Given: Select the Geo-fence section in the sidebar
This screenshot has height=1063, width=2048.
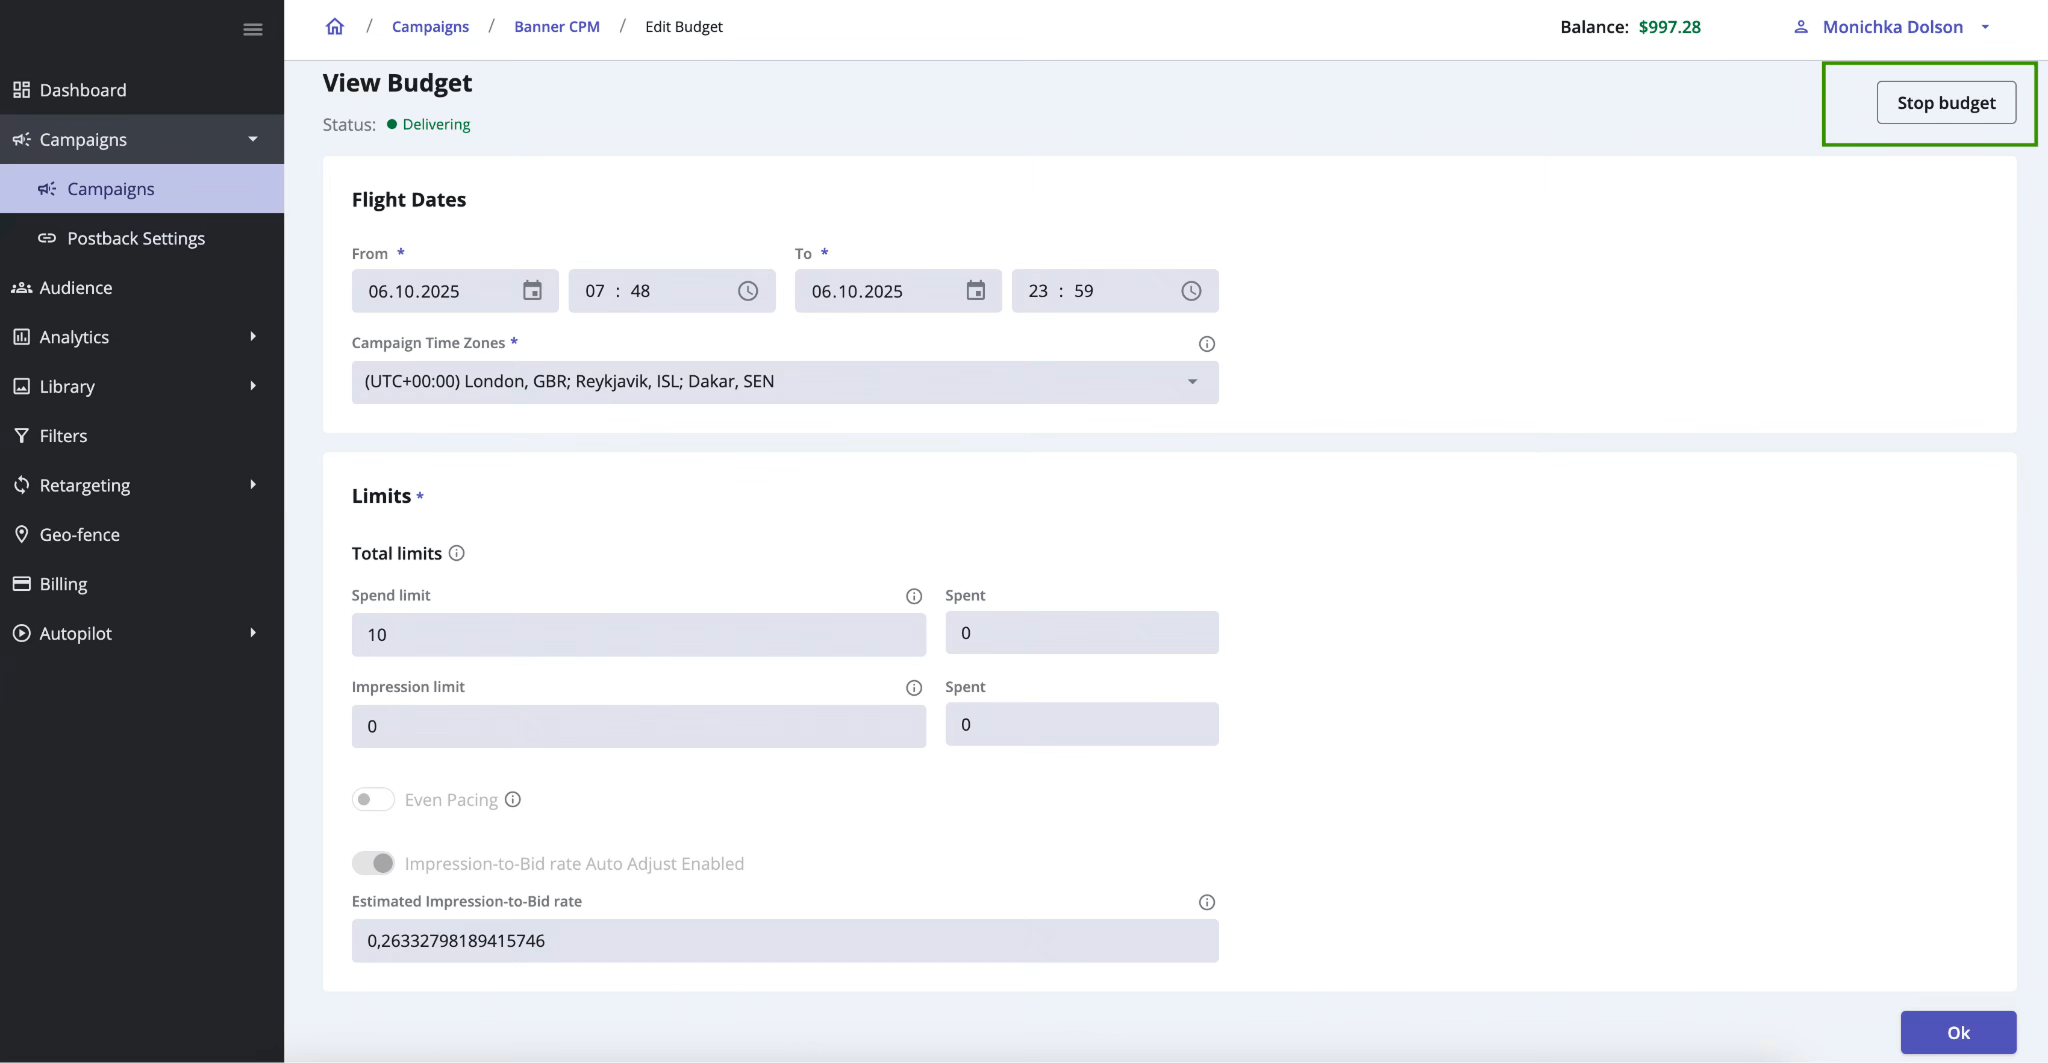Looking at the screenshot, I should click(81, 534).
